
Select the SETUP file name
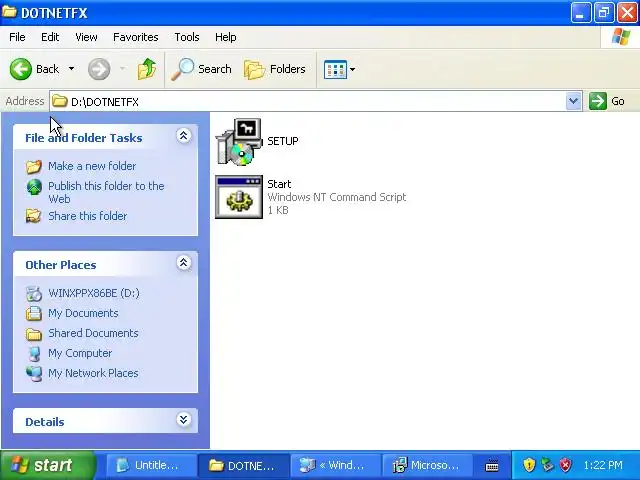click(x=282, y=141)
